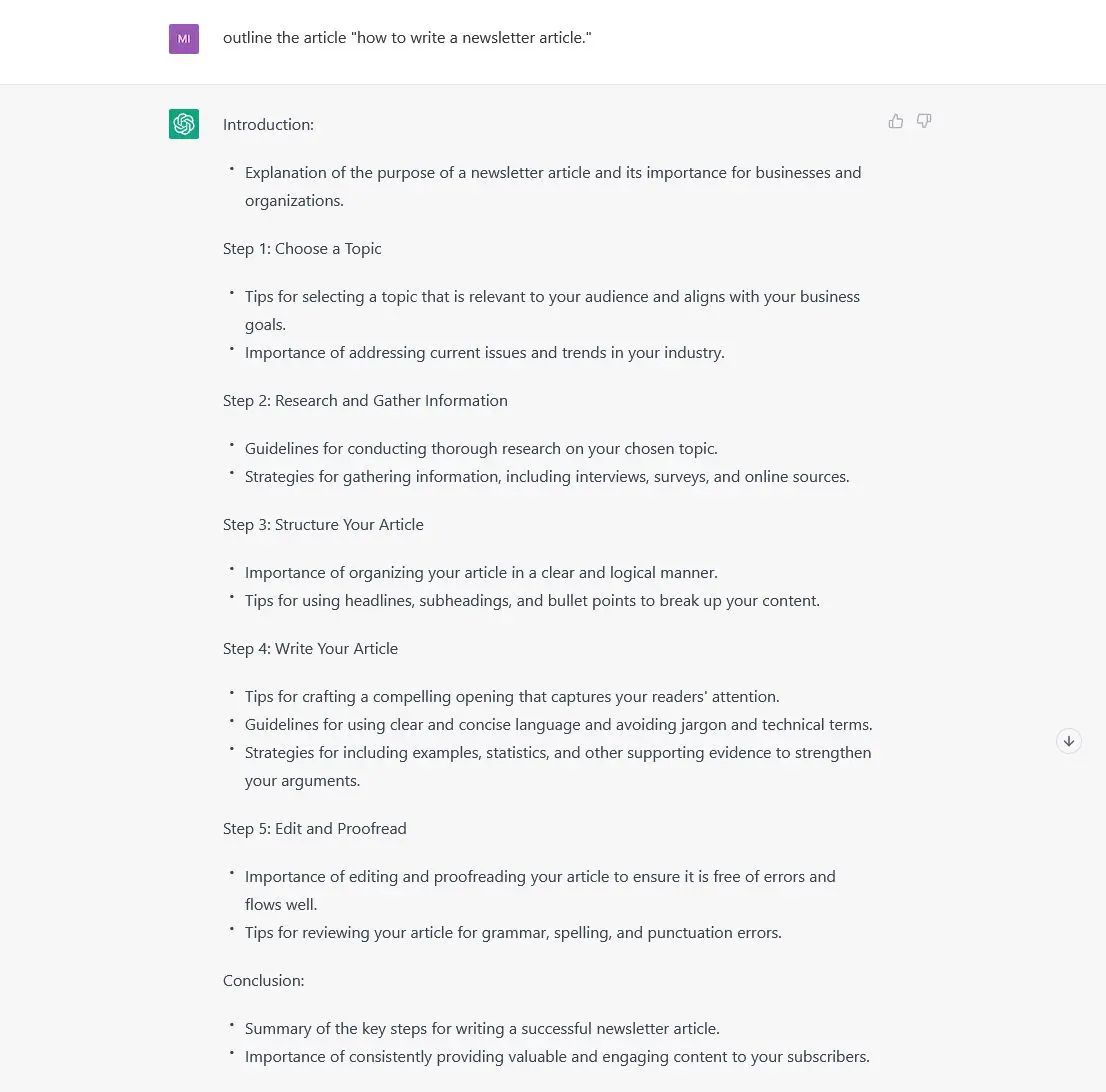The height and width of the screenshot is (1092, 1106).
Task: Click the "Introduction:" heading
Action: (268, 124)
